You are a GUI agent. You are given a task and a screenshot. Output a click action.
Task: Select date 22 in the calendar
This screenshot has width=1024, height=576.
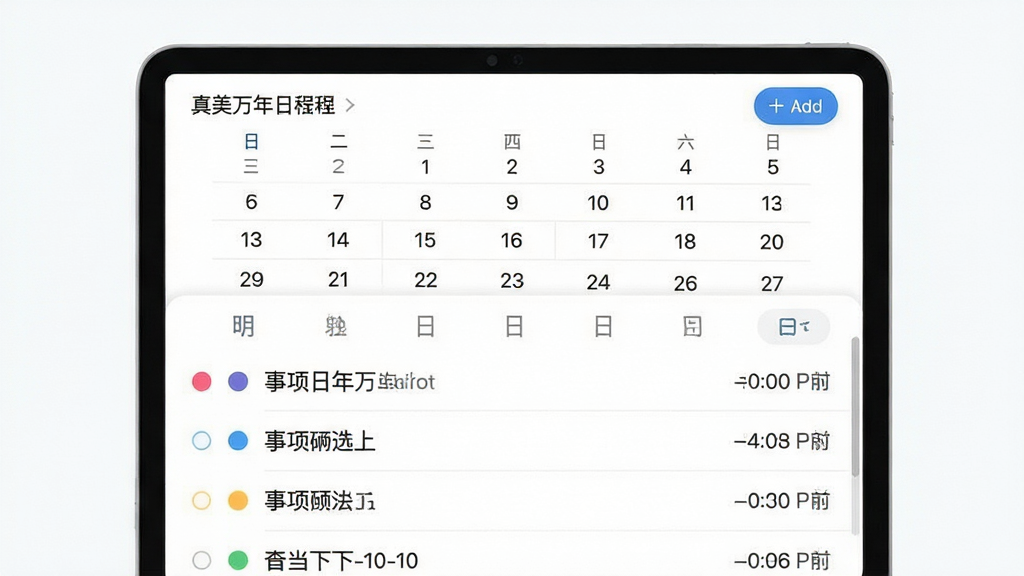pos(426,280)
